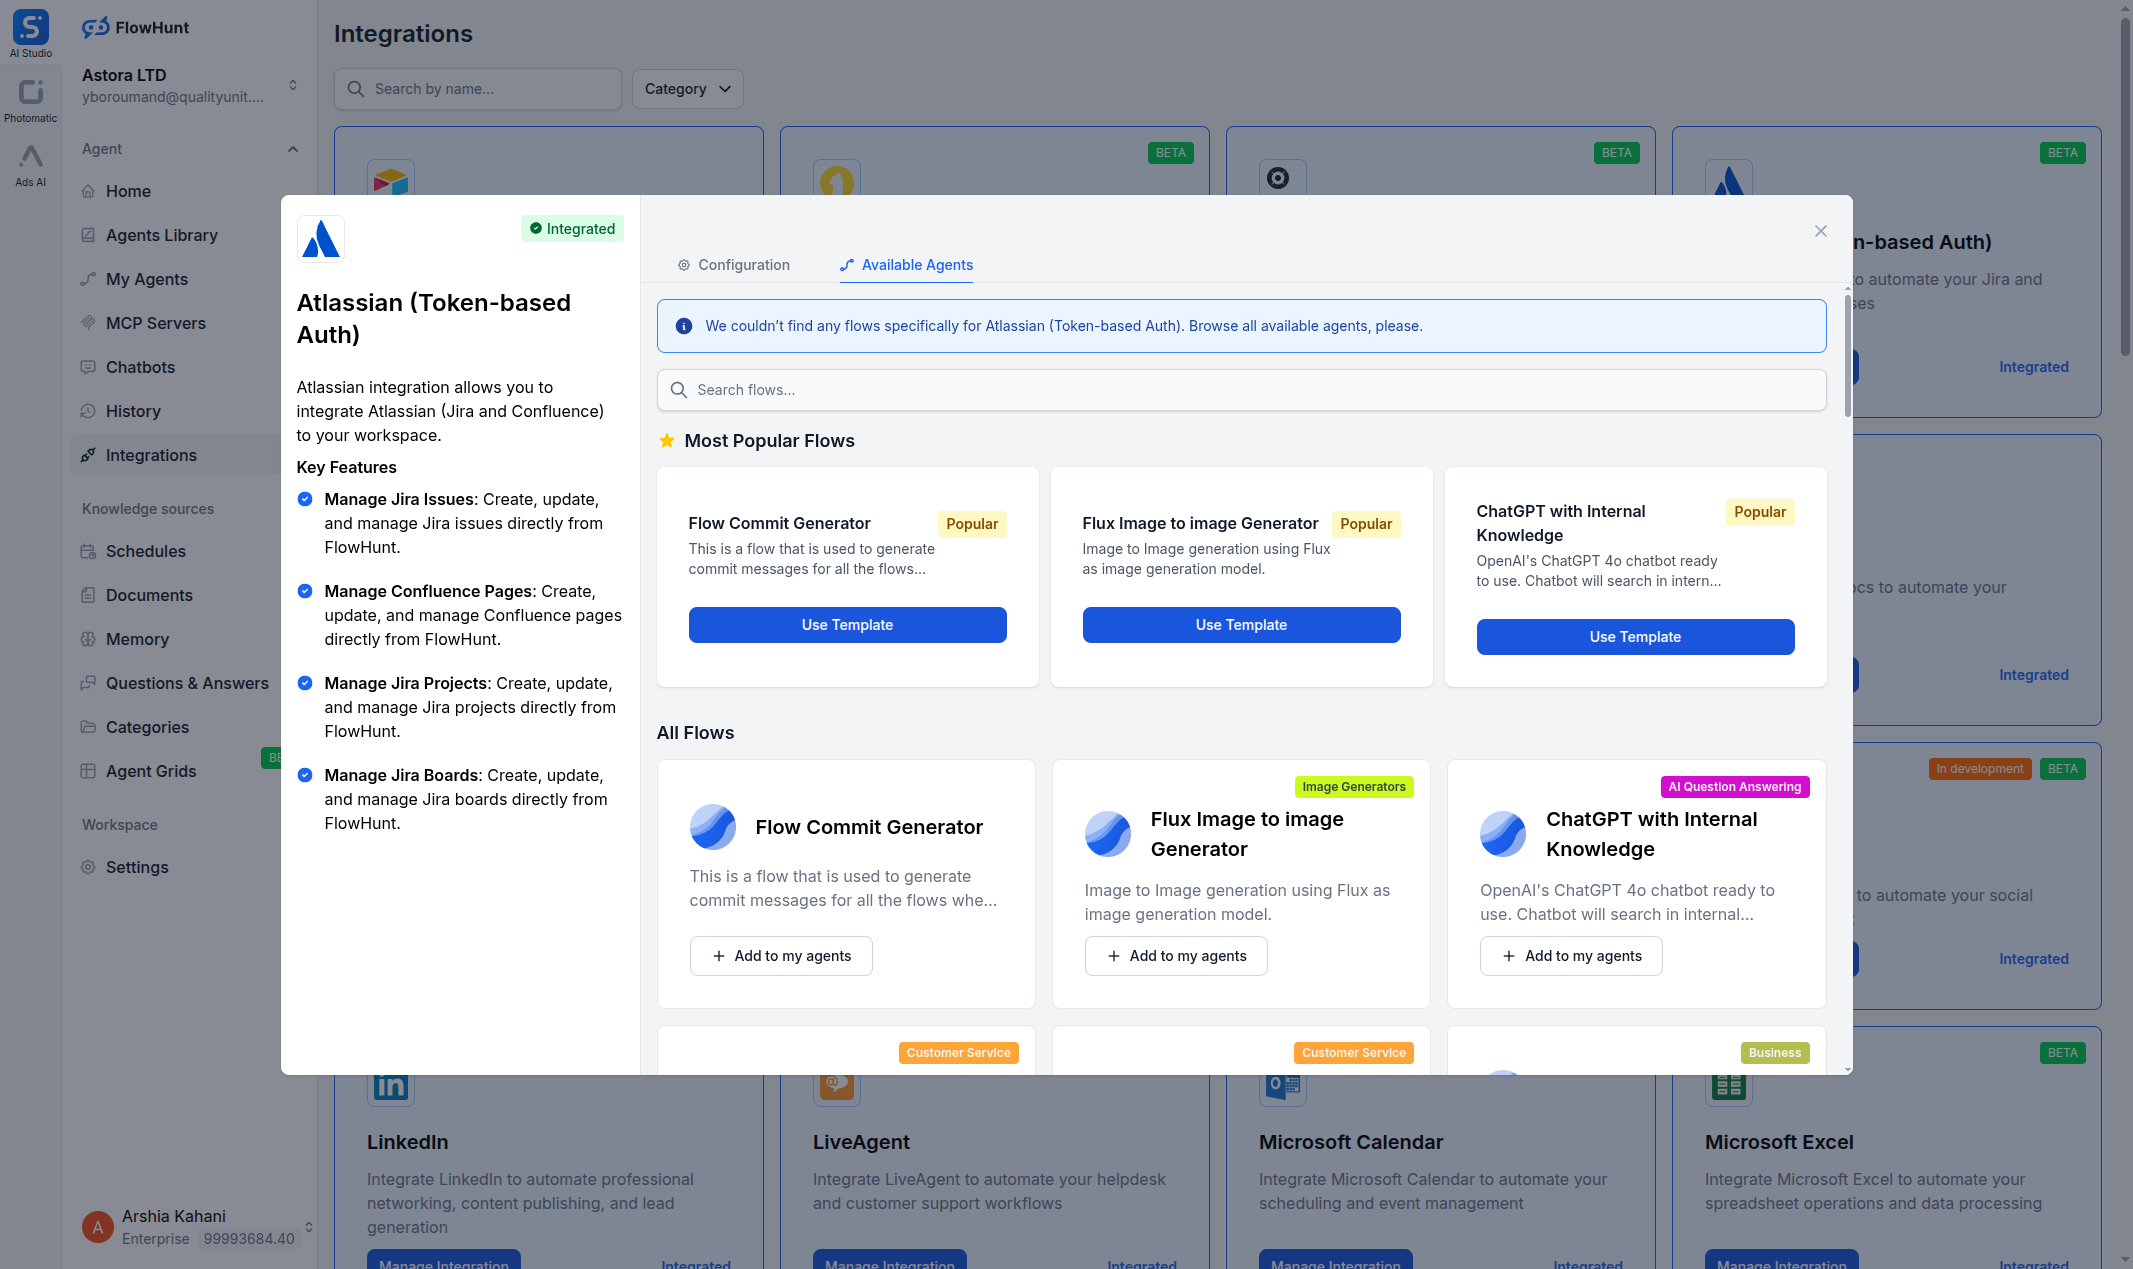Select the Available Agents tab
The image size is (2133, 1269).
(905, 265)
